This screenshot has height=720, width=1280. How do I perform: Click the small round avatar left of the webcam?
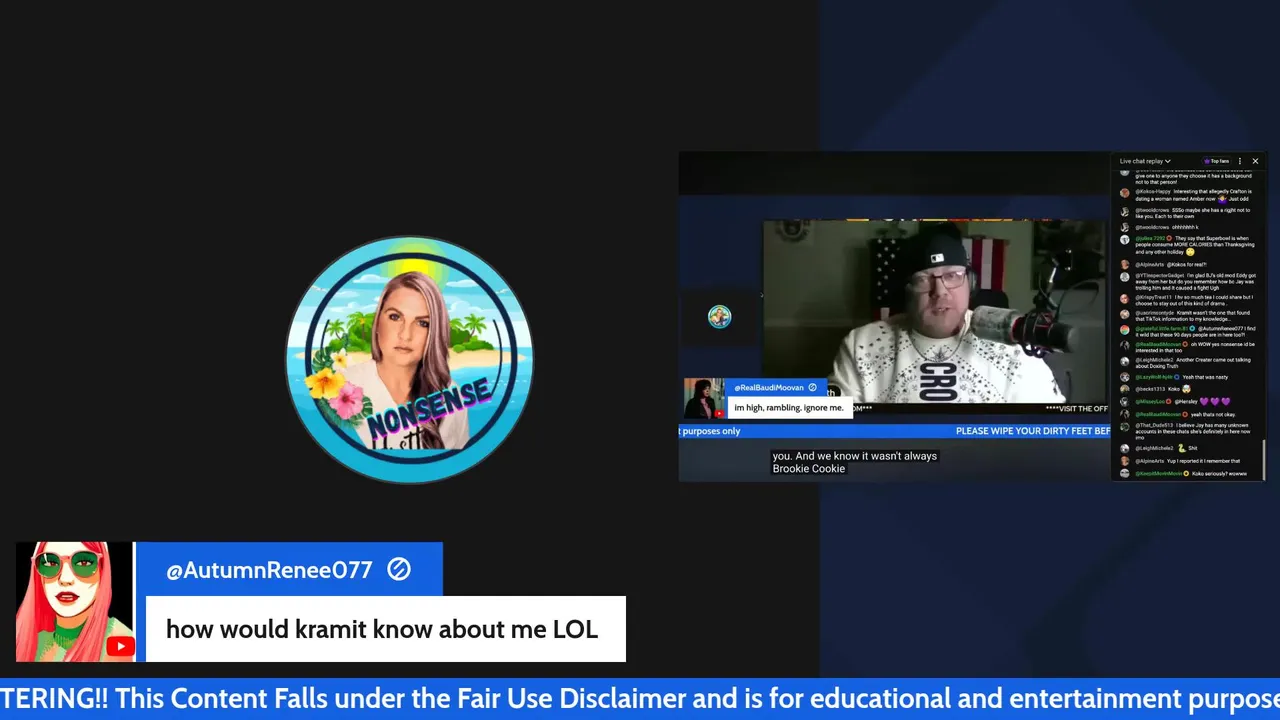click(719, 317)
